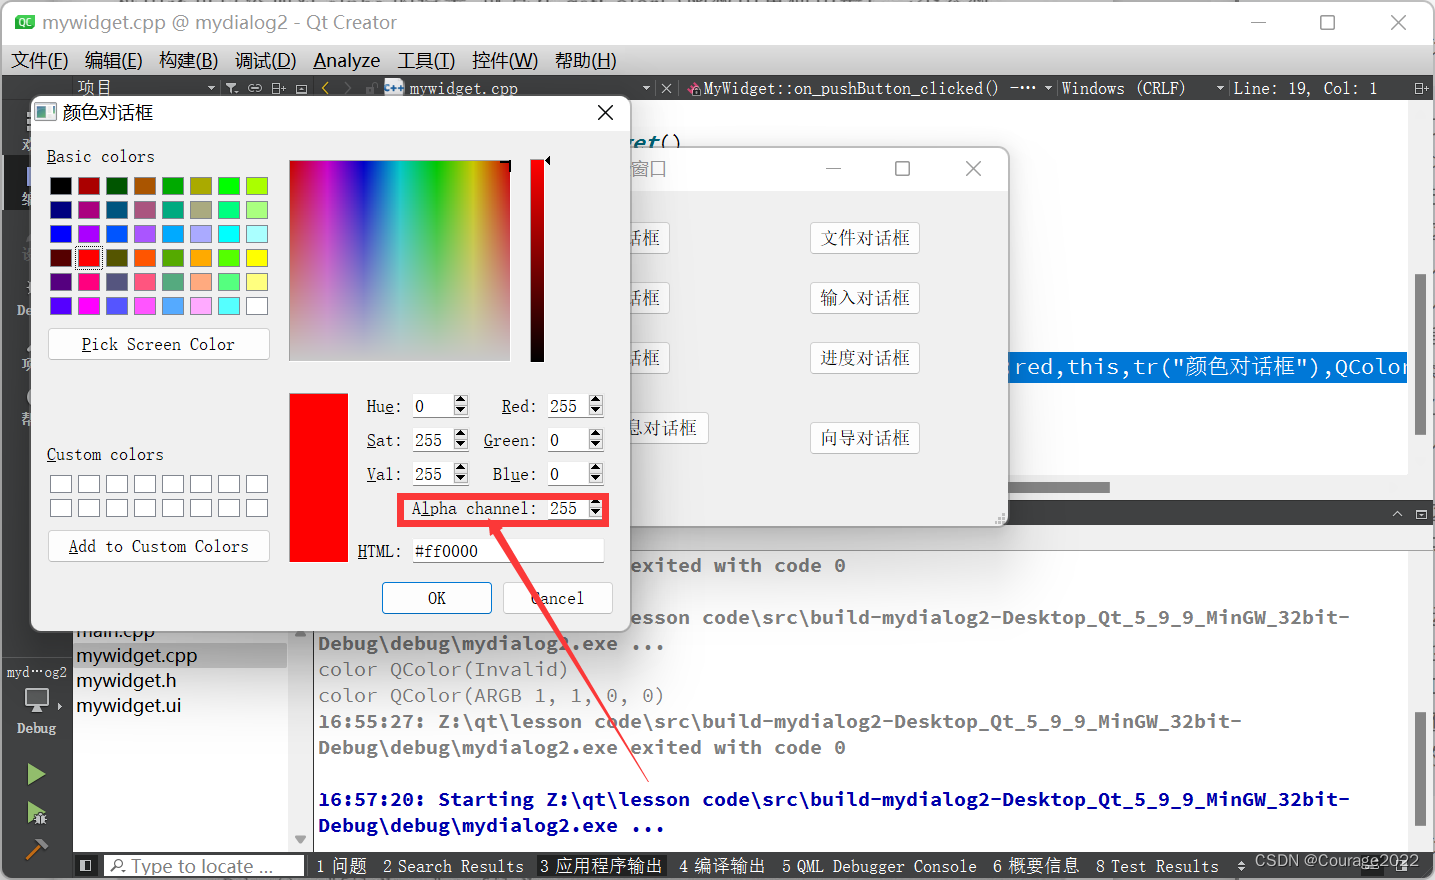
Task: Navigate back with the yellow left arrow icon
Action: 325,88
